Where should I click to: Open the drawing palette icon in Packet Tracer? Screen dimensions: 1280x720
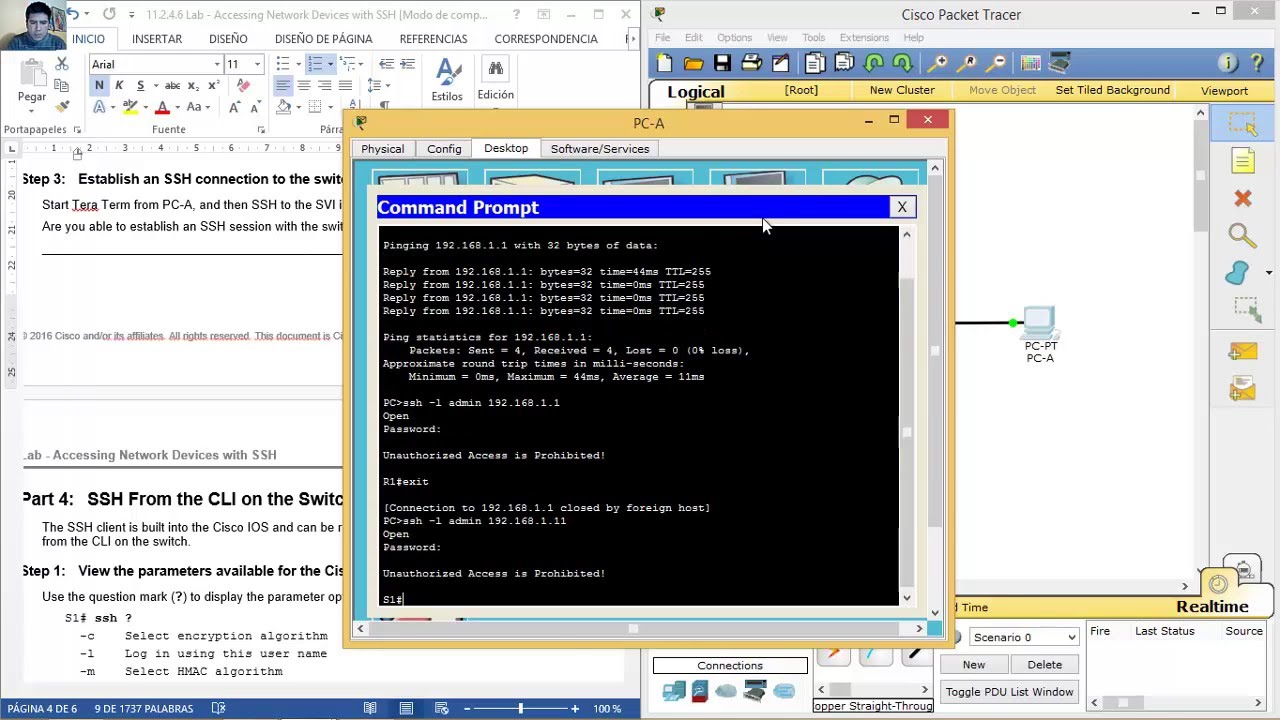(x=1030, y=64)
